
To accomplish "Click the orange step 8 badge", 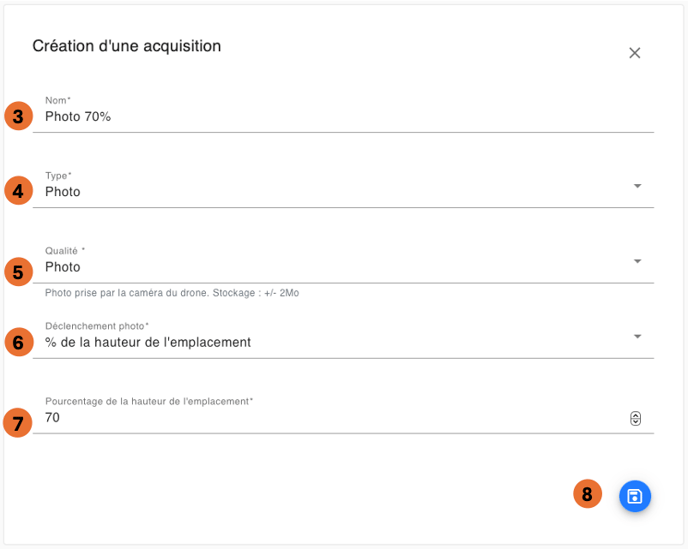I will (x=587, y=494).
